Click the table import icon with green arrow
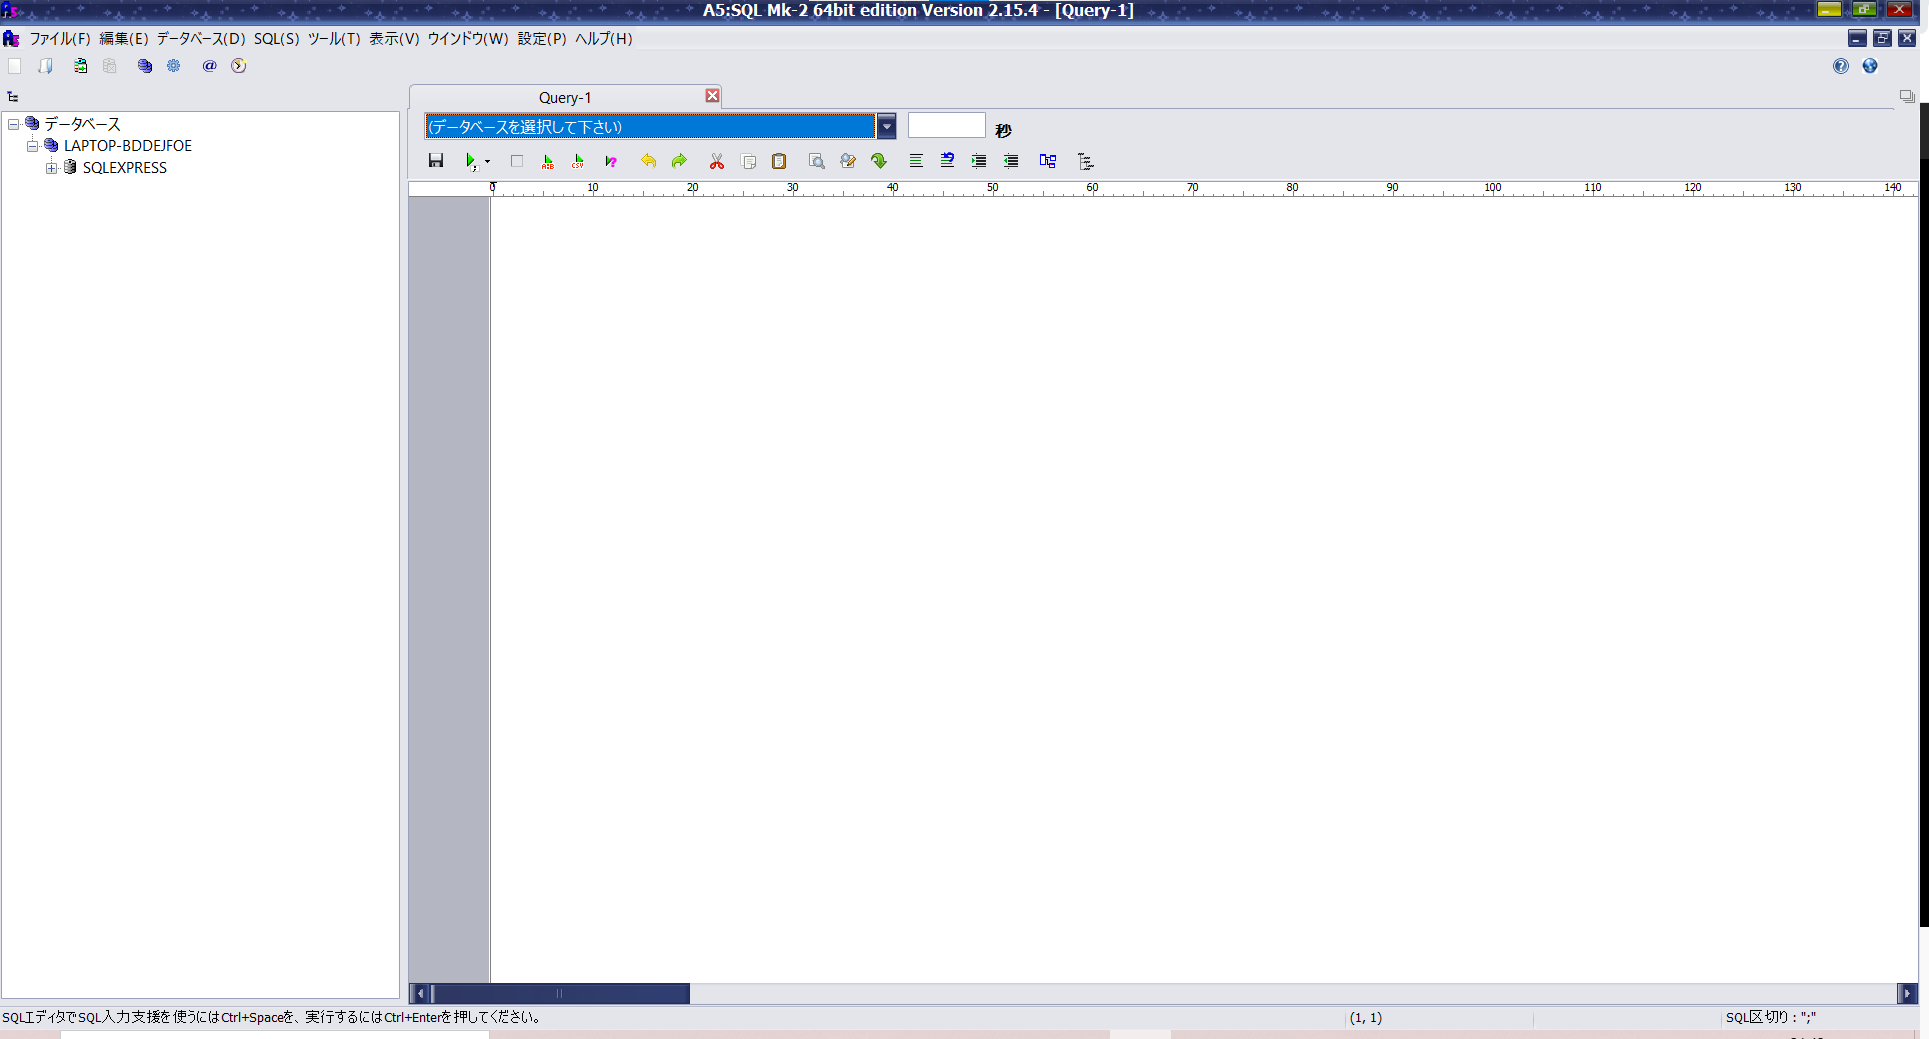1929x1039 pixels. click(x=80, y=66)
